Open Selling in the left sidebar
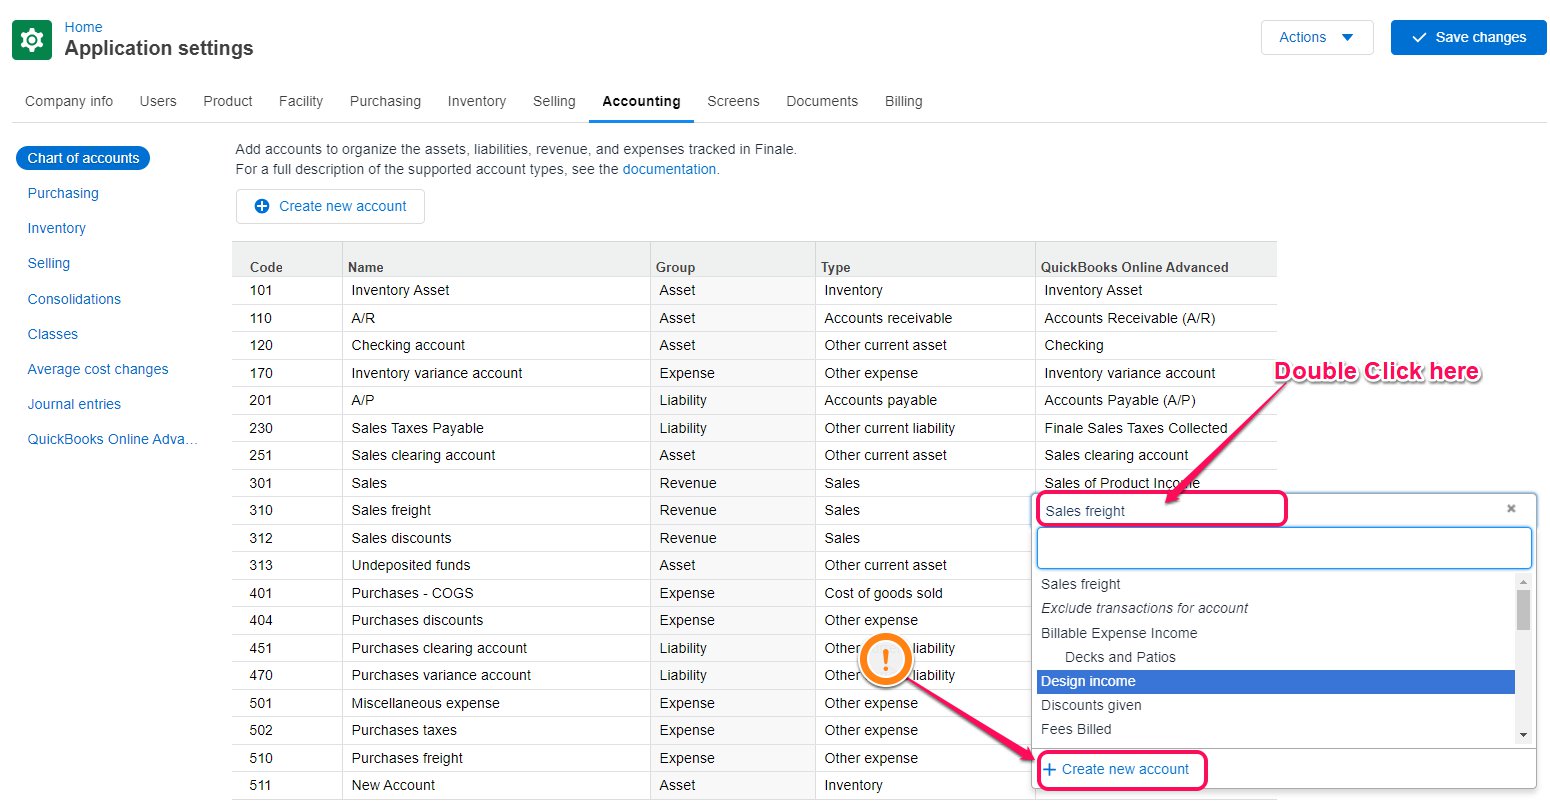Image resolution: width=1550 pixels, height=805 pixels. (x=49, y=263)
